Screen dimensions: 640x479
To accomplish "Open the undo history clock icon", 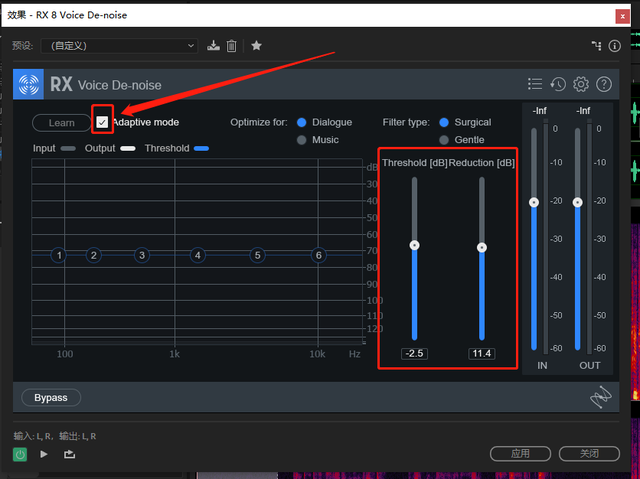I will pos(558,84).
